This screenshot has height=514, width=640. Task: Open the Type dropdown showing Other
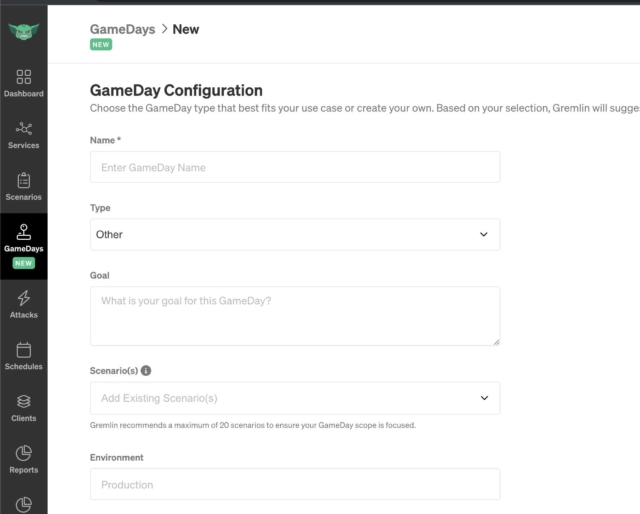(295, 234)
